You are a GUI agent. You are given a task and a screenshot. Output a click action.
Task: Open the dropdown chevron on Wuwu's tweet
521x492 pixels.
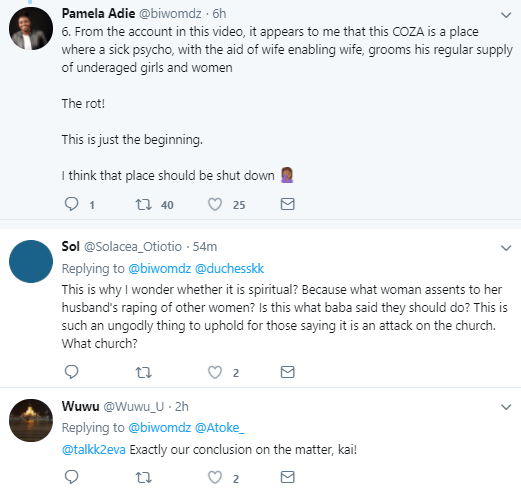coord(506,407)
